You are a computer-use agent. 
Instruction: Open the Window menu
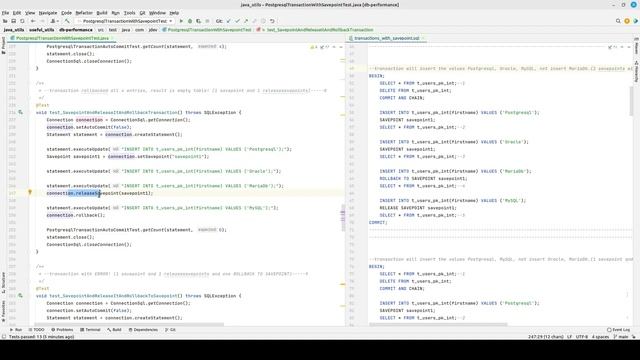(x=157, y=13)
